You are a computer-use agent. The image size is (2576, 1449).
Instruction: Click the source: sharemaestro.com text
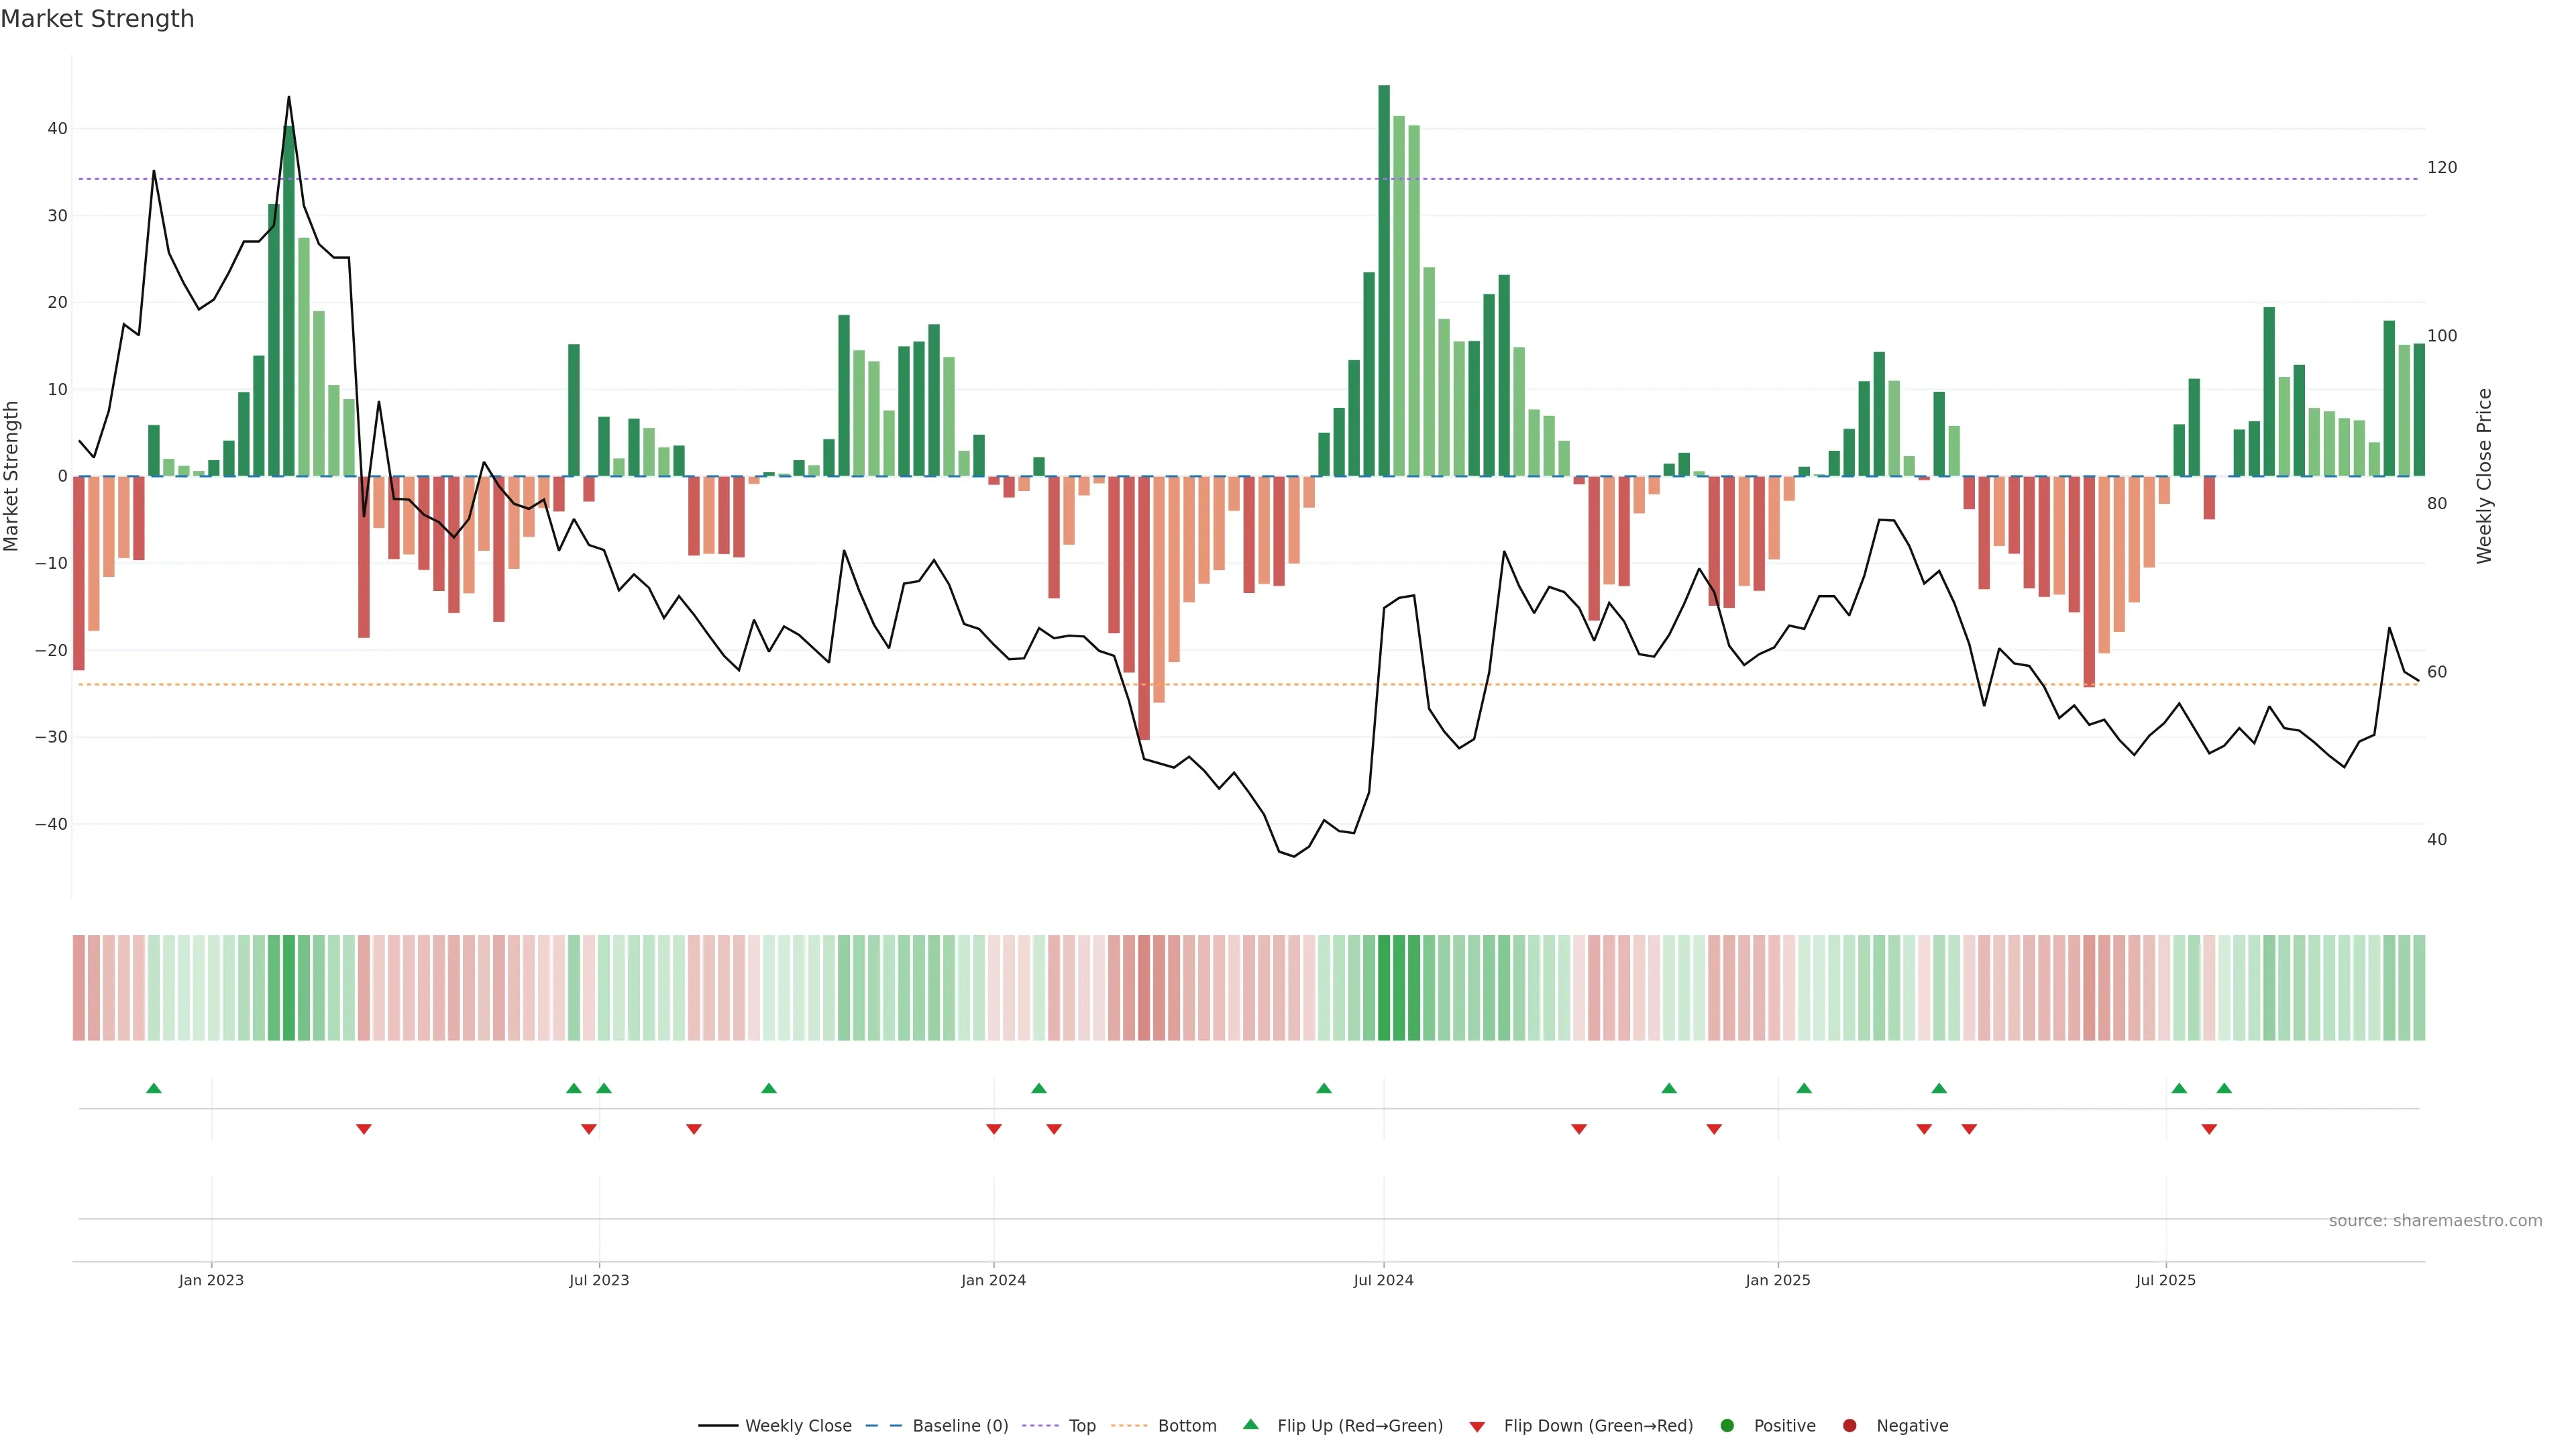click(2435, 1221)
